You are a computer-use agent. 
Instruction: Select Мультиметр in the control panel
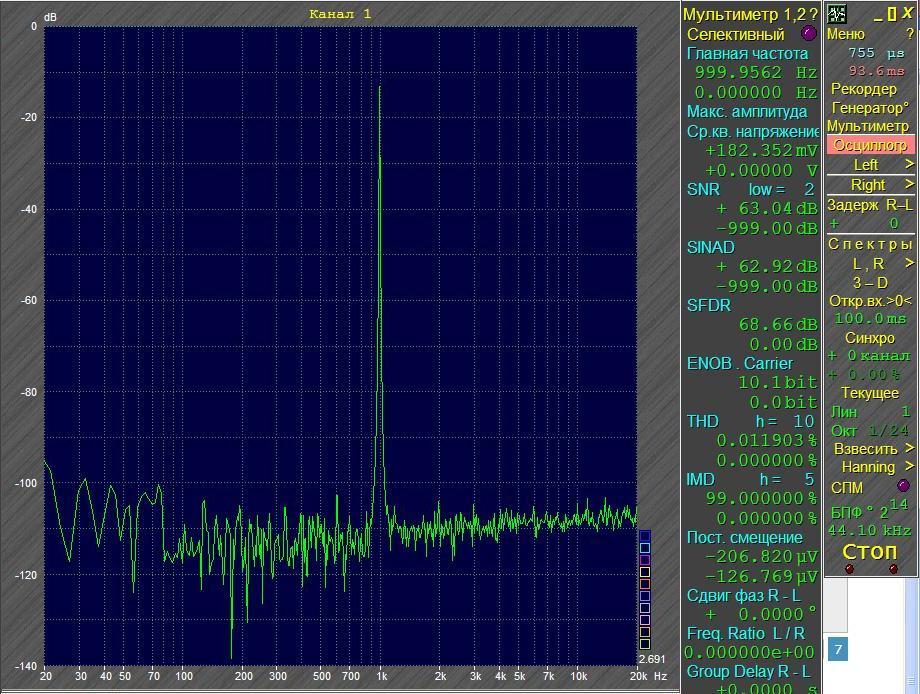pyautogui.click(x=868, y=126)
